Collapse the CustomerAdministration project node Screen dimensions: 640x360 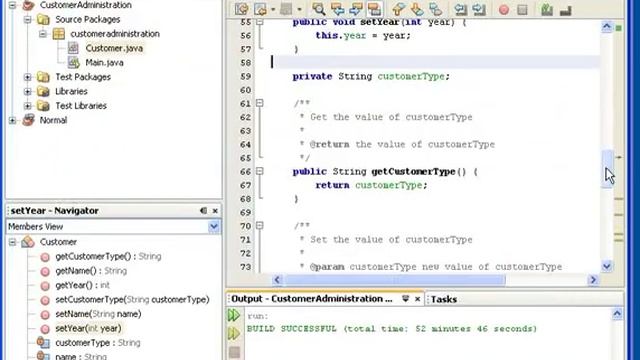(x=12, y=5)
